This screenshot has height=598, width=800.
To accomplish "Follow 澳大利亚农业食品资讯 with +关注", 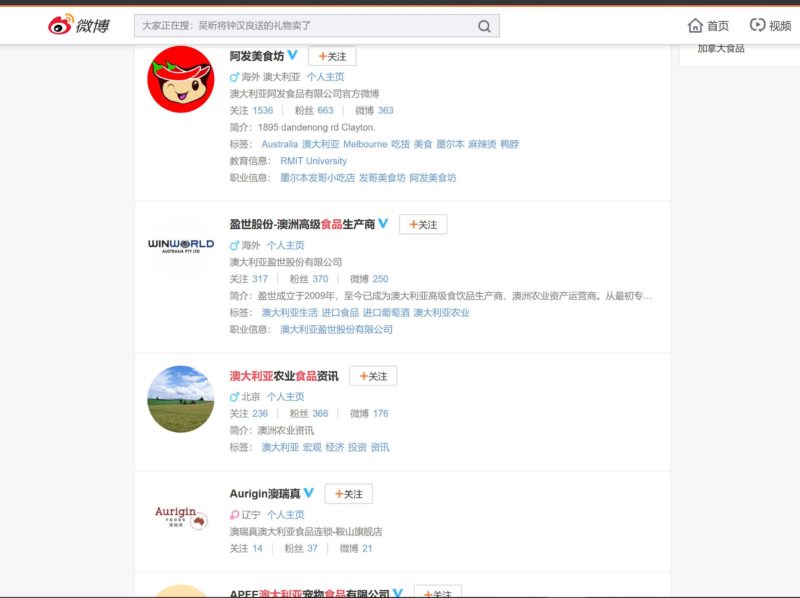I will [x=373, y=376].
